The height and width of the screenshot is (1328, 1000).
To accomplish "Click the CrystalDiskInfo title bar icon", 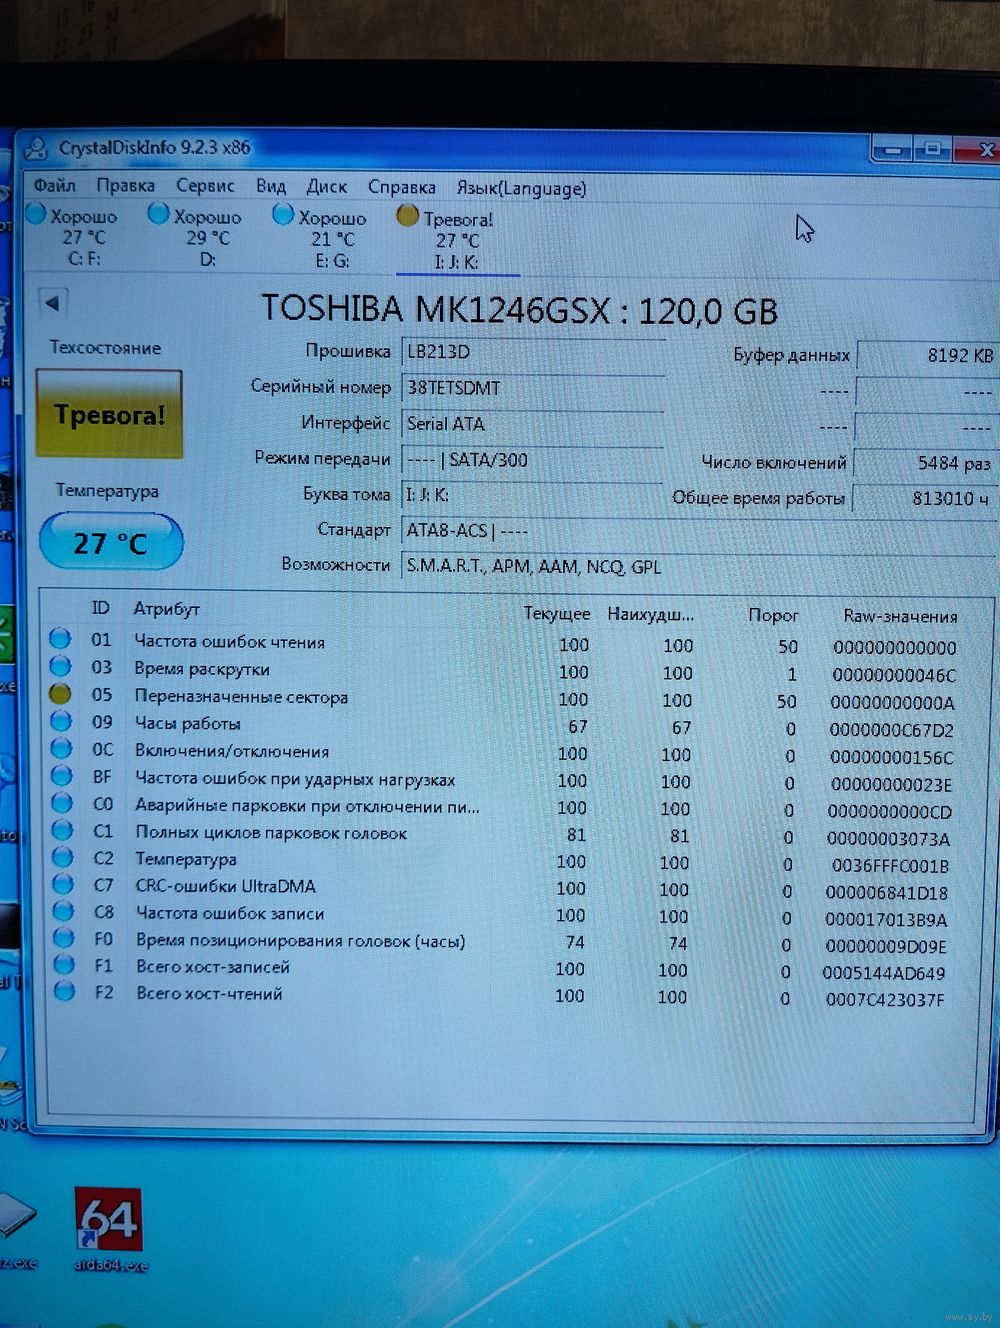I will tap(36, 150).
